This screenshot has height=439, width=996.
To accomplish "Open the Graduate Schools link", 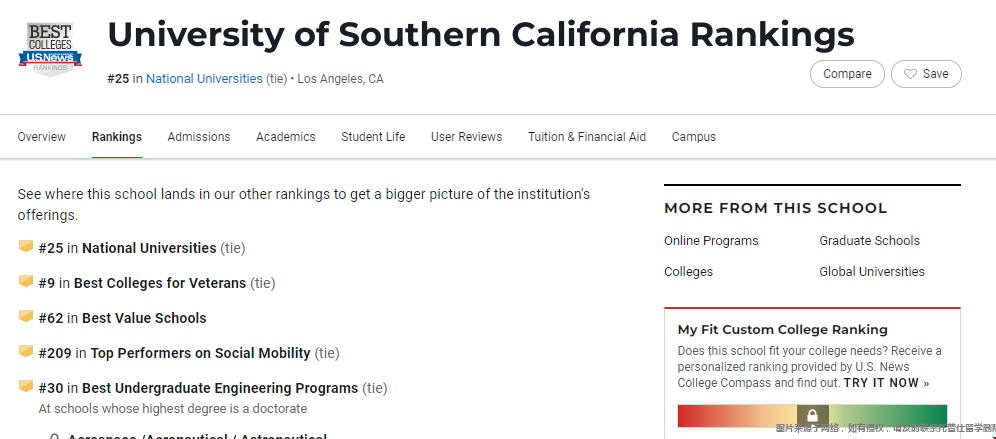I will (869, 241).
